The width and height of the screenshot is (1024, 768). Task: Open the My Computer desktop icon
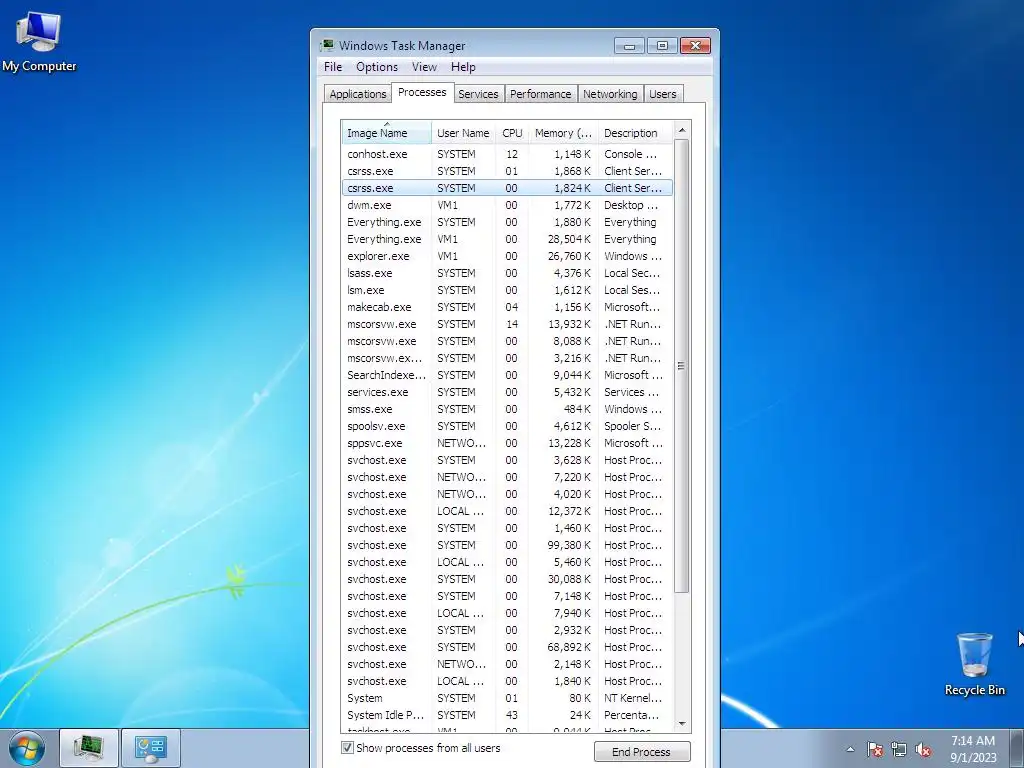pyautogui.click(x=39, y=40)
